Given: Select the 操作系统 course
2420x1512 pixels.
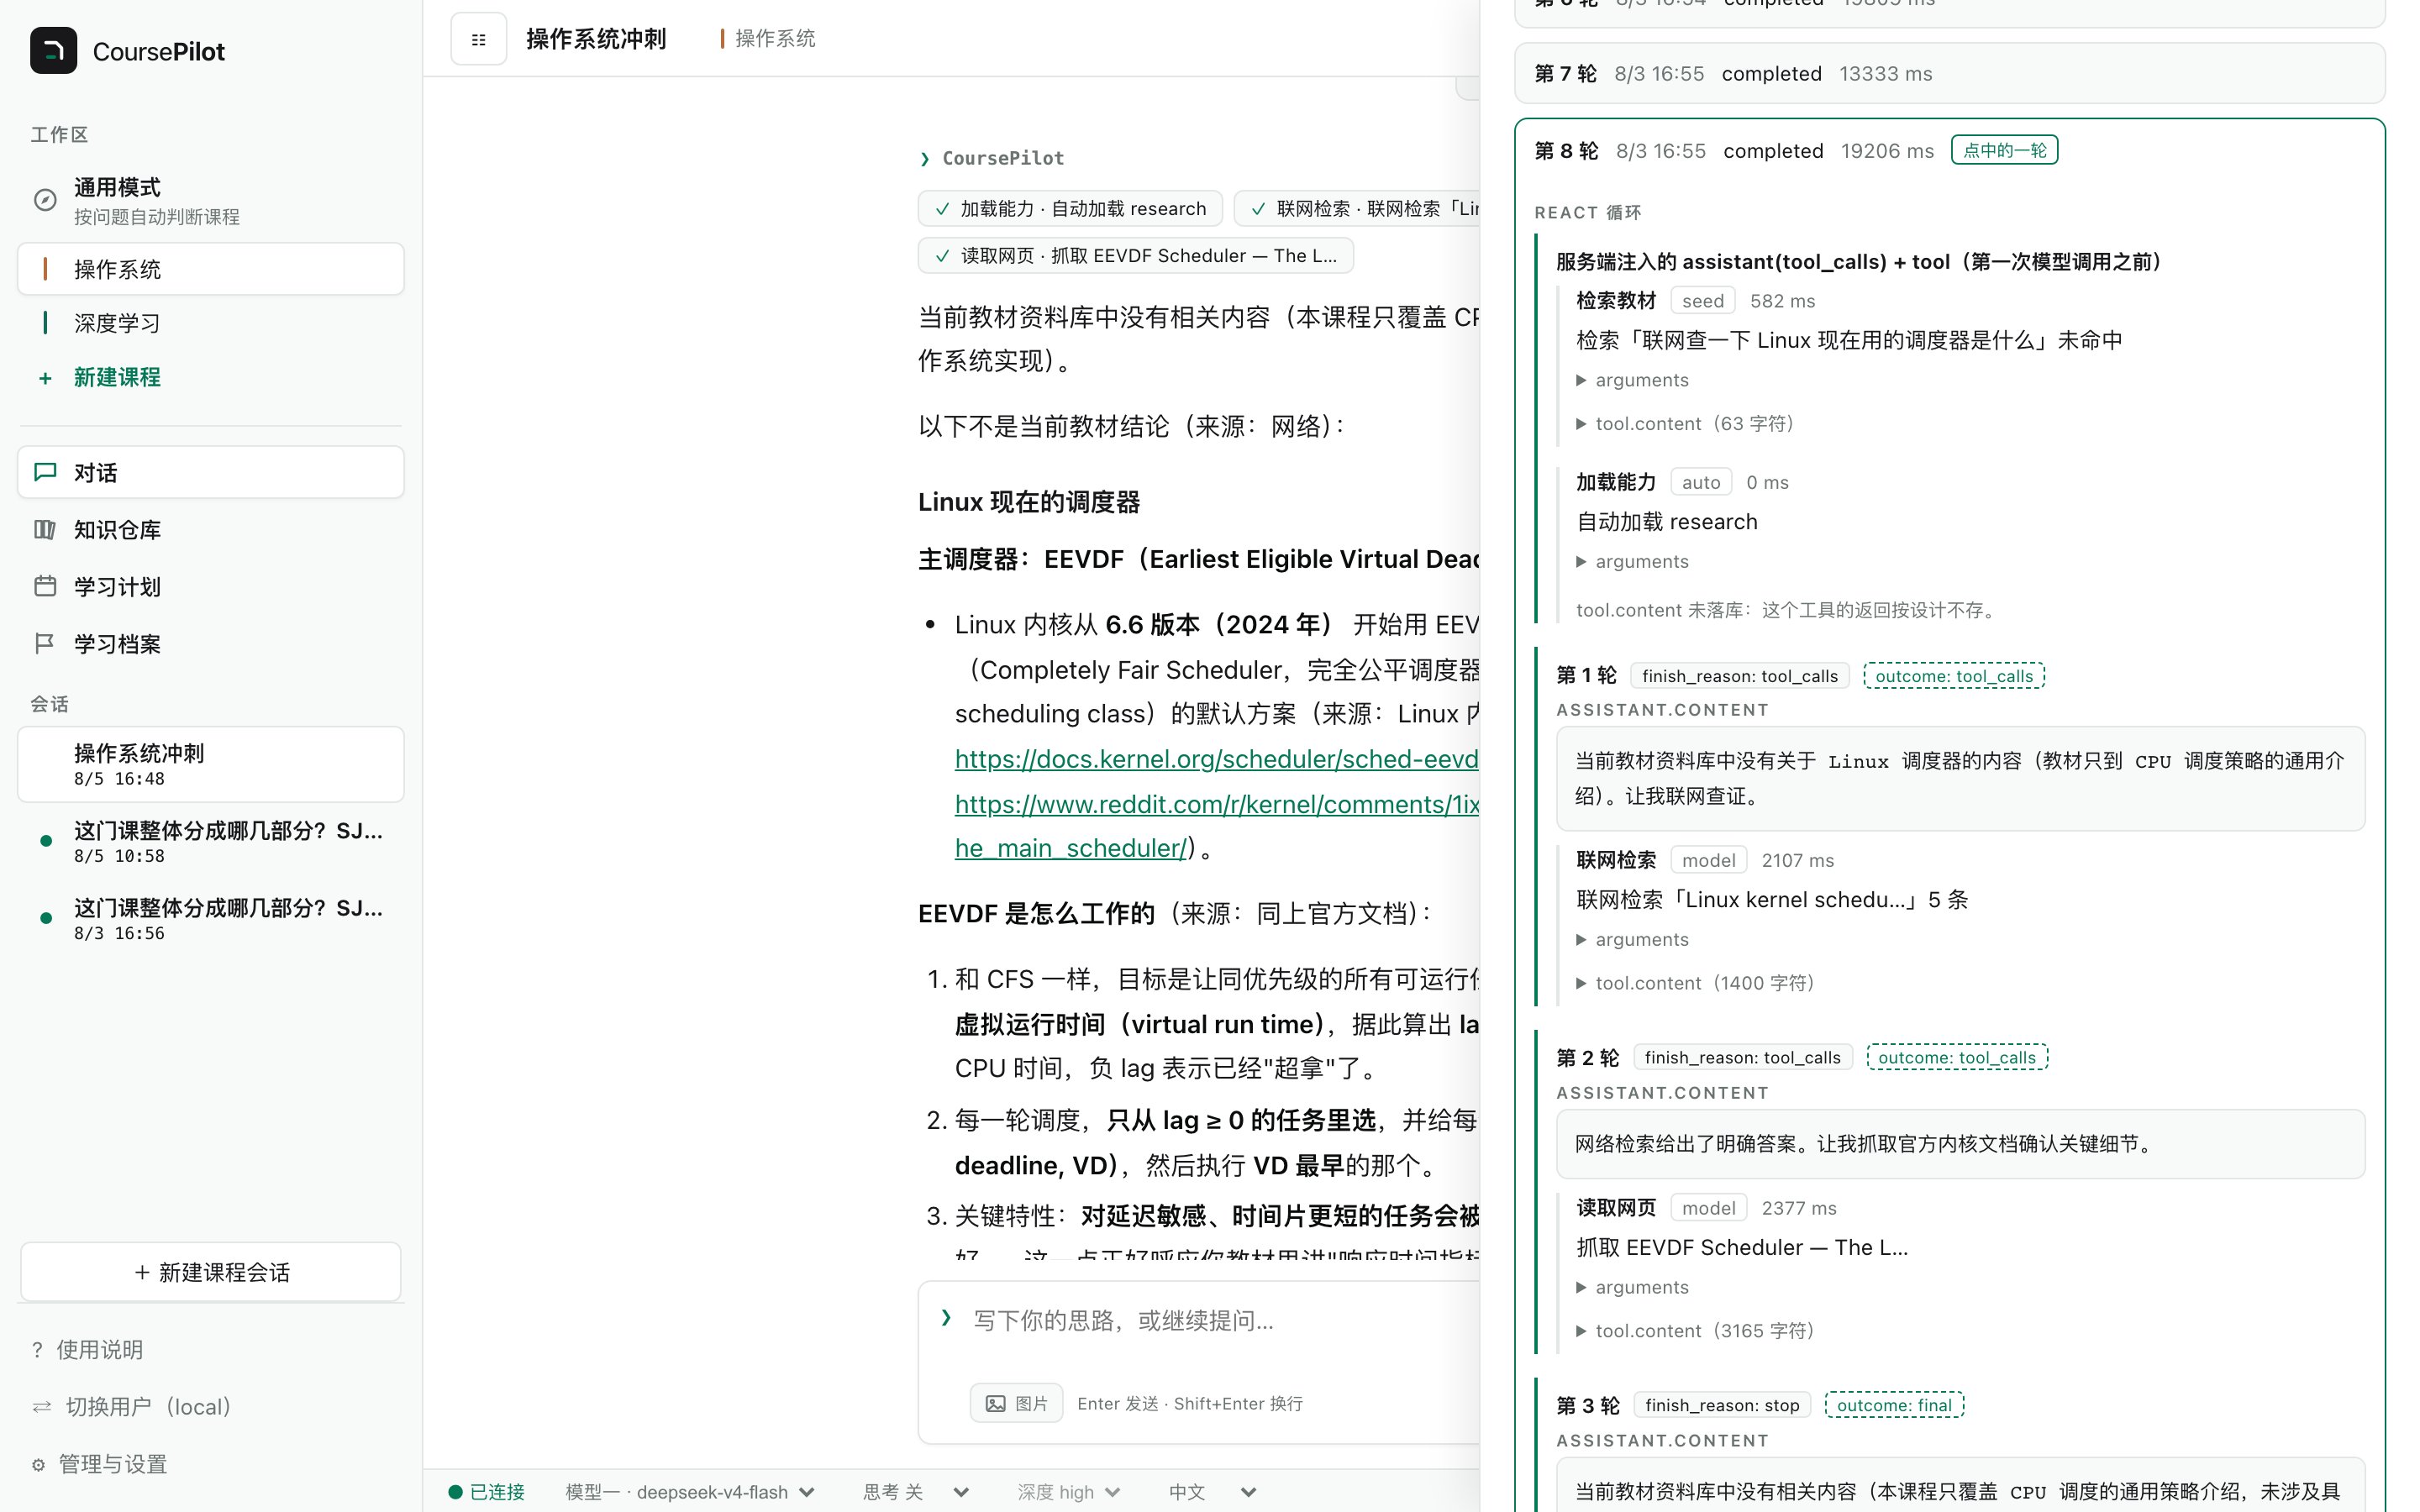Looking at the screenshot, I should (x=211, y=269).
